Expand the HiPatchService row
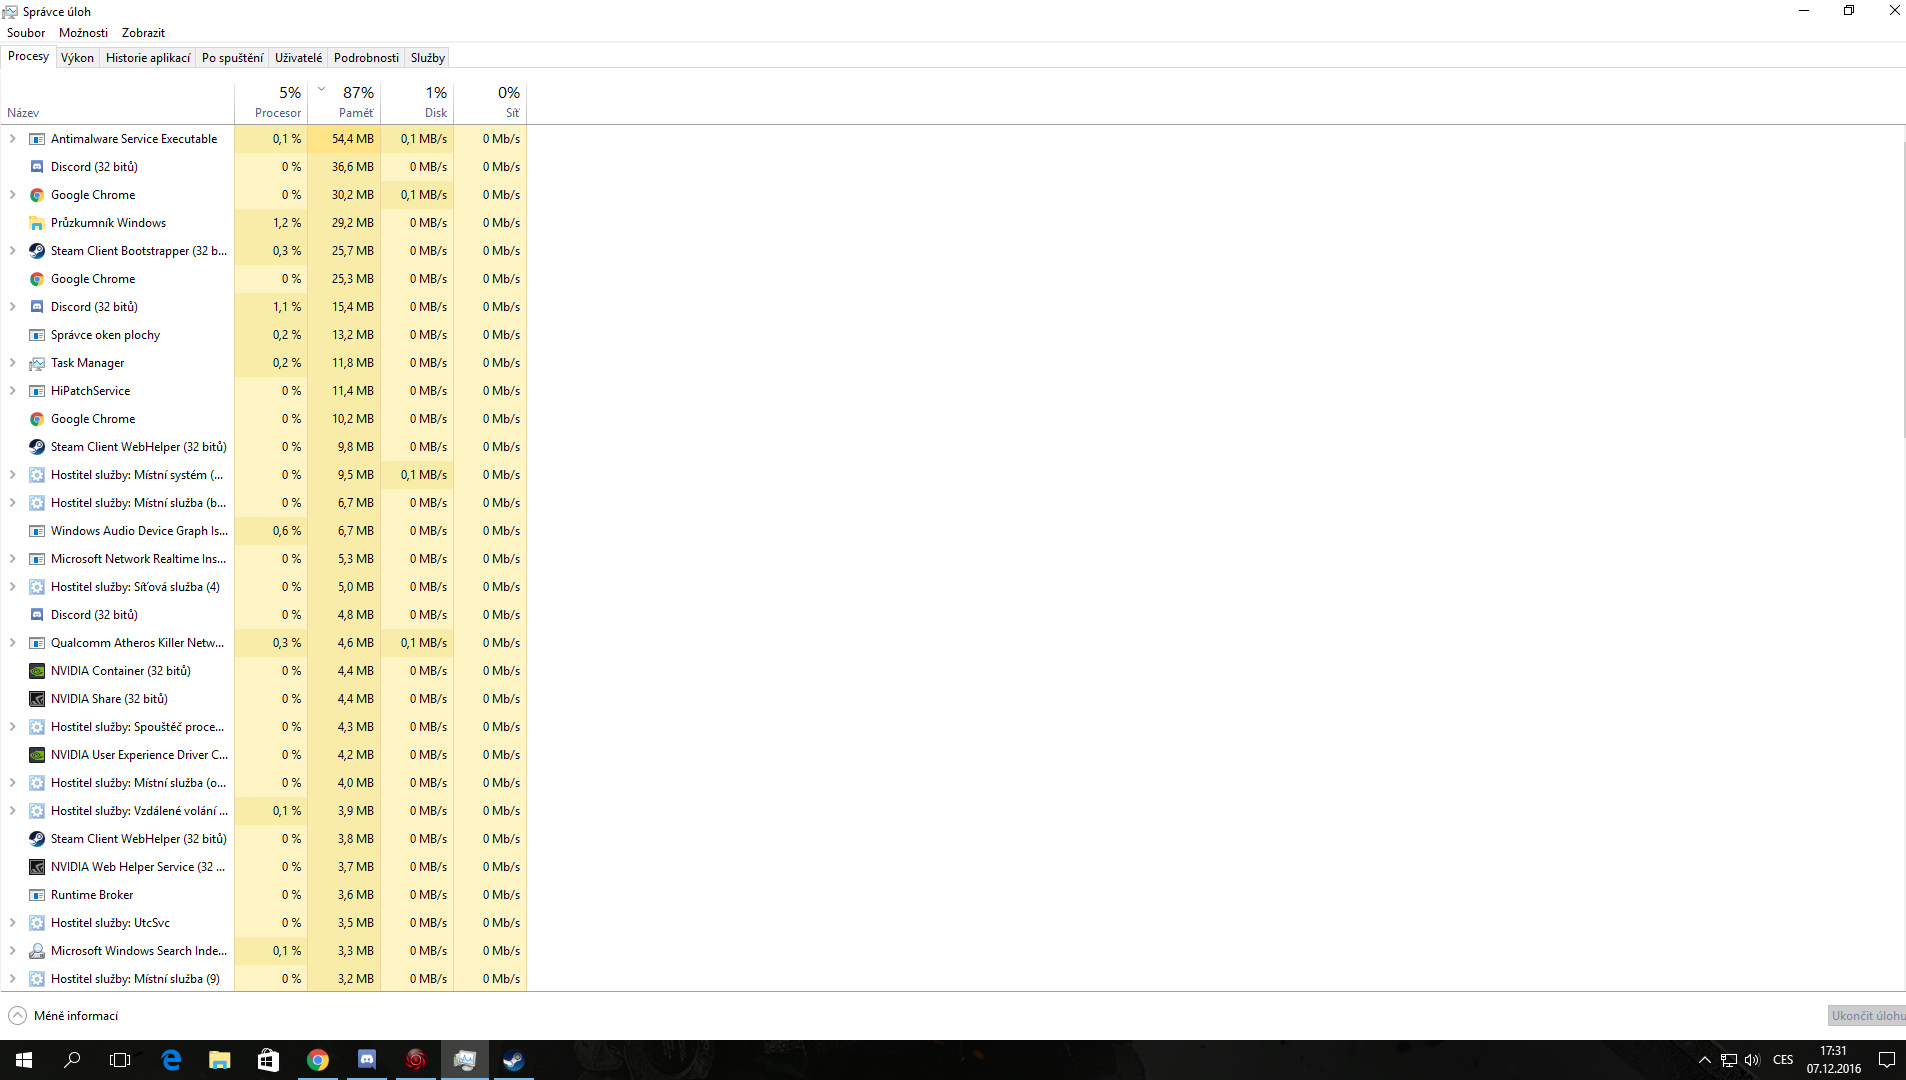 point(13,391)
